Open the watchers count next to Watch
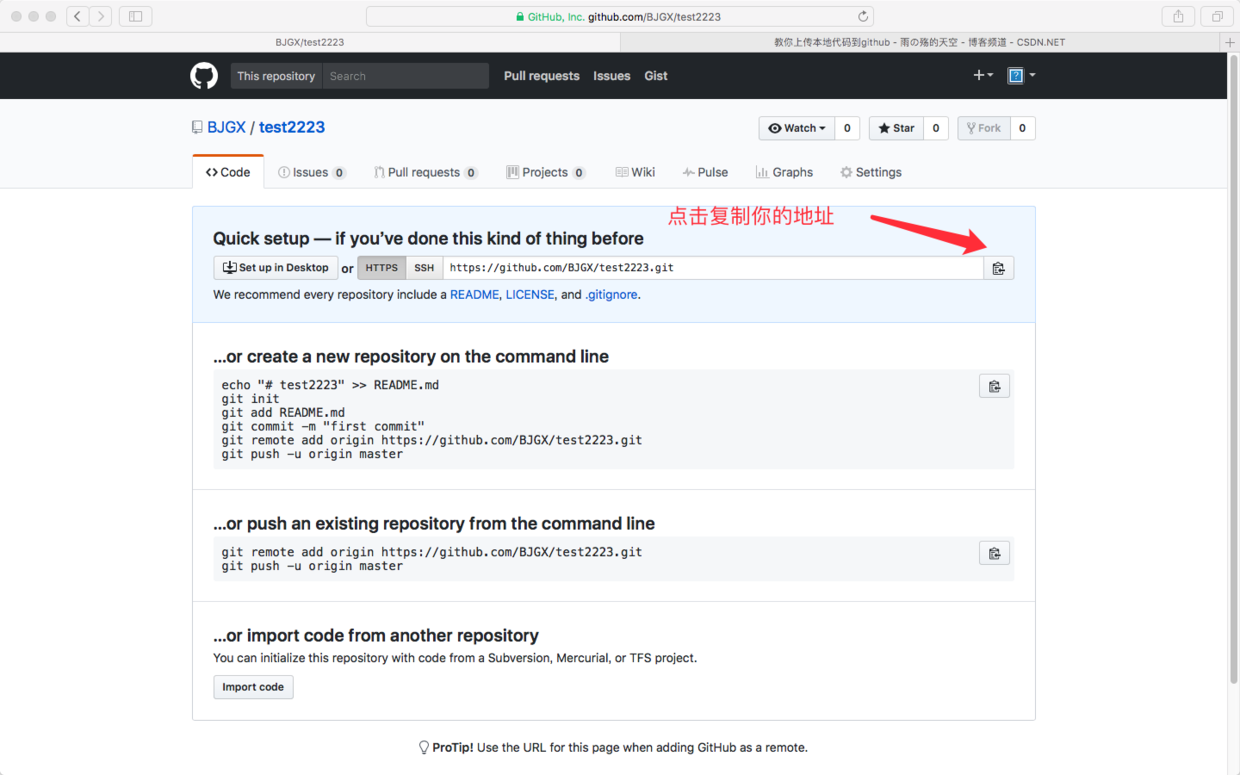The width and height of the screenshot is (1240, 775). 847,128
